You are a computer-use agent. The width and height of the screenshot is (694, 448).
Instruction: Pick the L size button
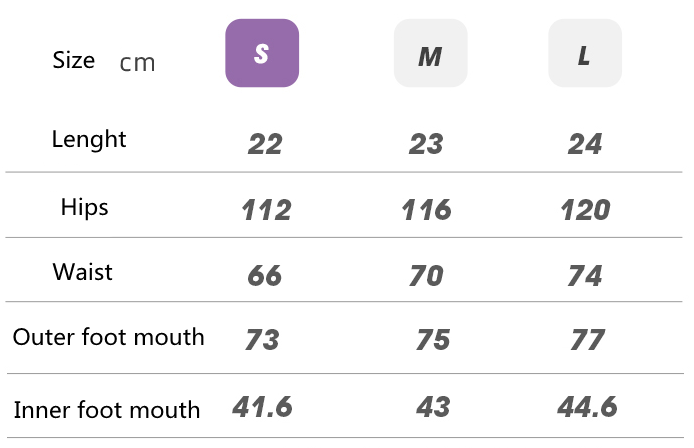[x=585, y=53]
